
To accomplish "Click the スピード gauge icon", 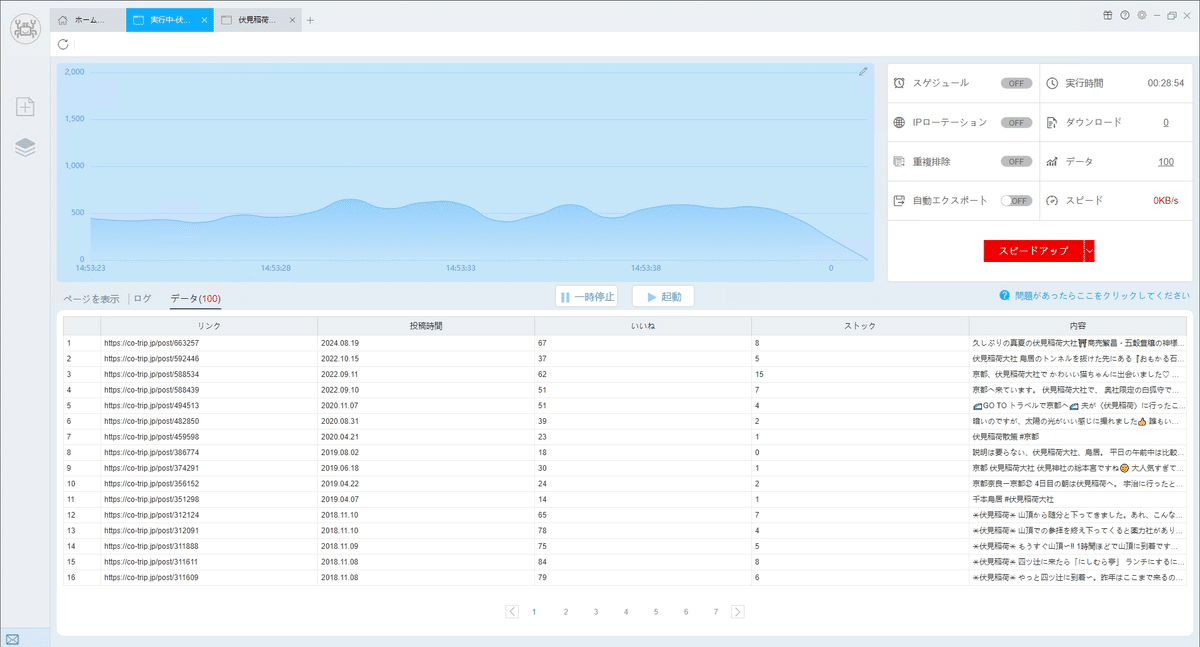I will [1052, 200].
